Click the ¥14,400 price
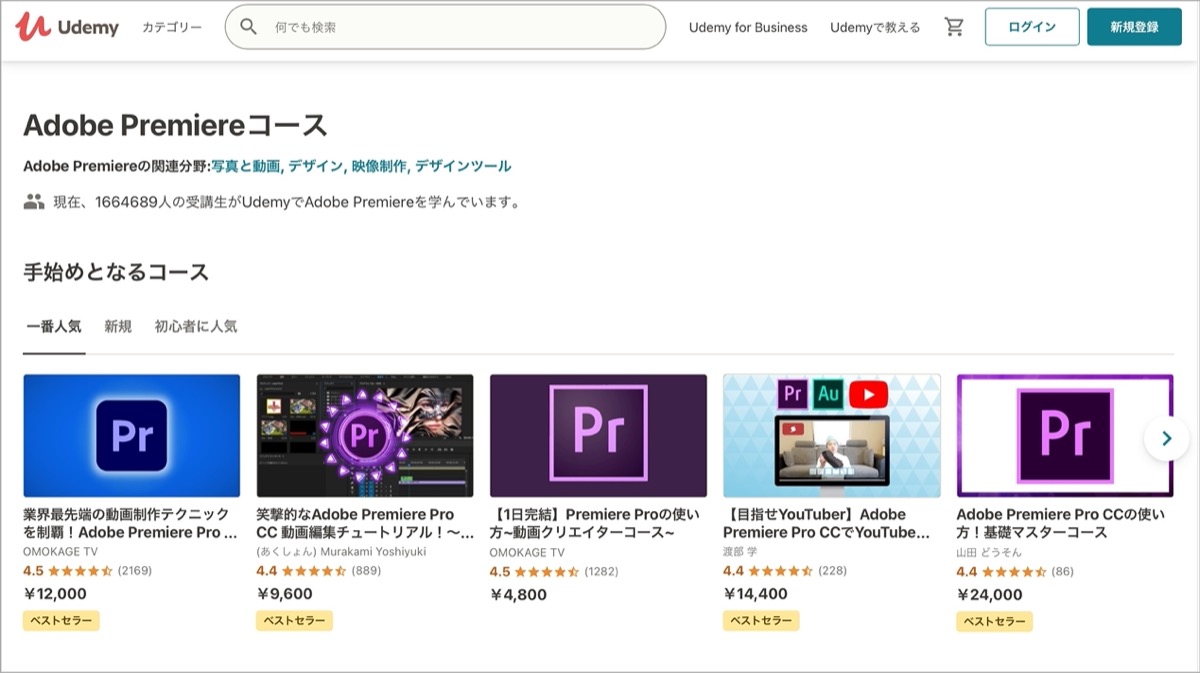 coord(755,594)
